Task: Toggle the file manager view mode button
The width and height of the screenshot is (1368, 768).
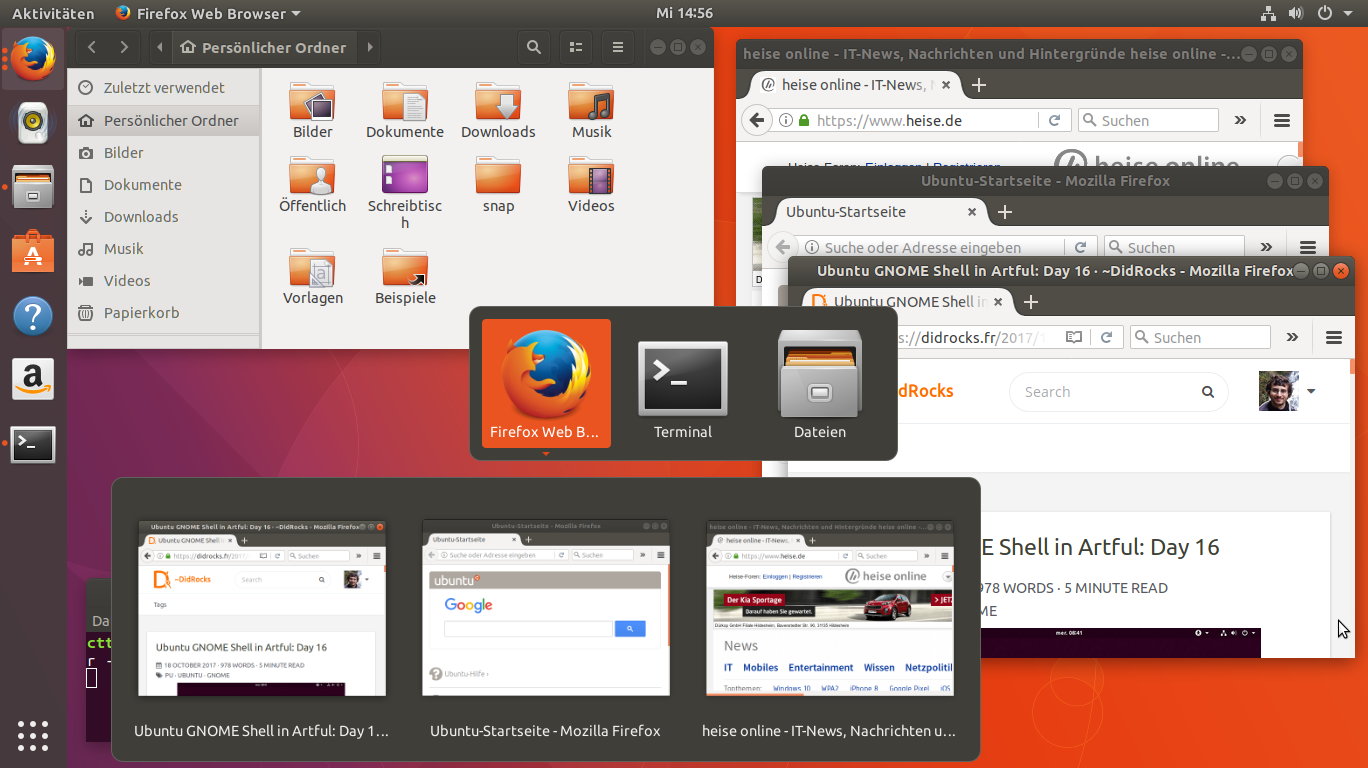Action: tap(576, 47)
